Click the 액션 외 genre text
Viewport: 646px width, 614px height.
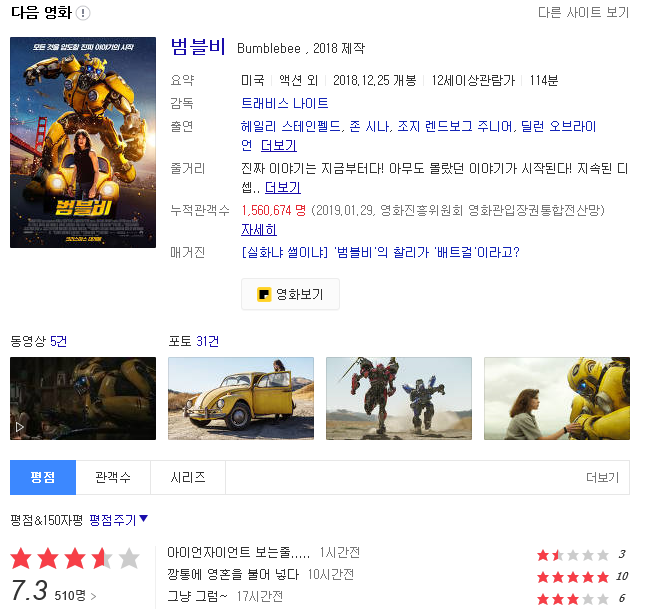point(298,80)
